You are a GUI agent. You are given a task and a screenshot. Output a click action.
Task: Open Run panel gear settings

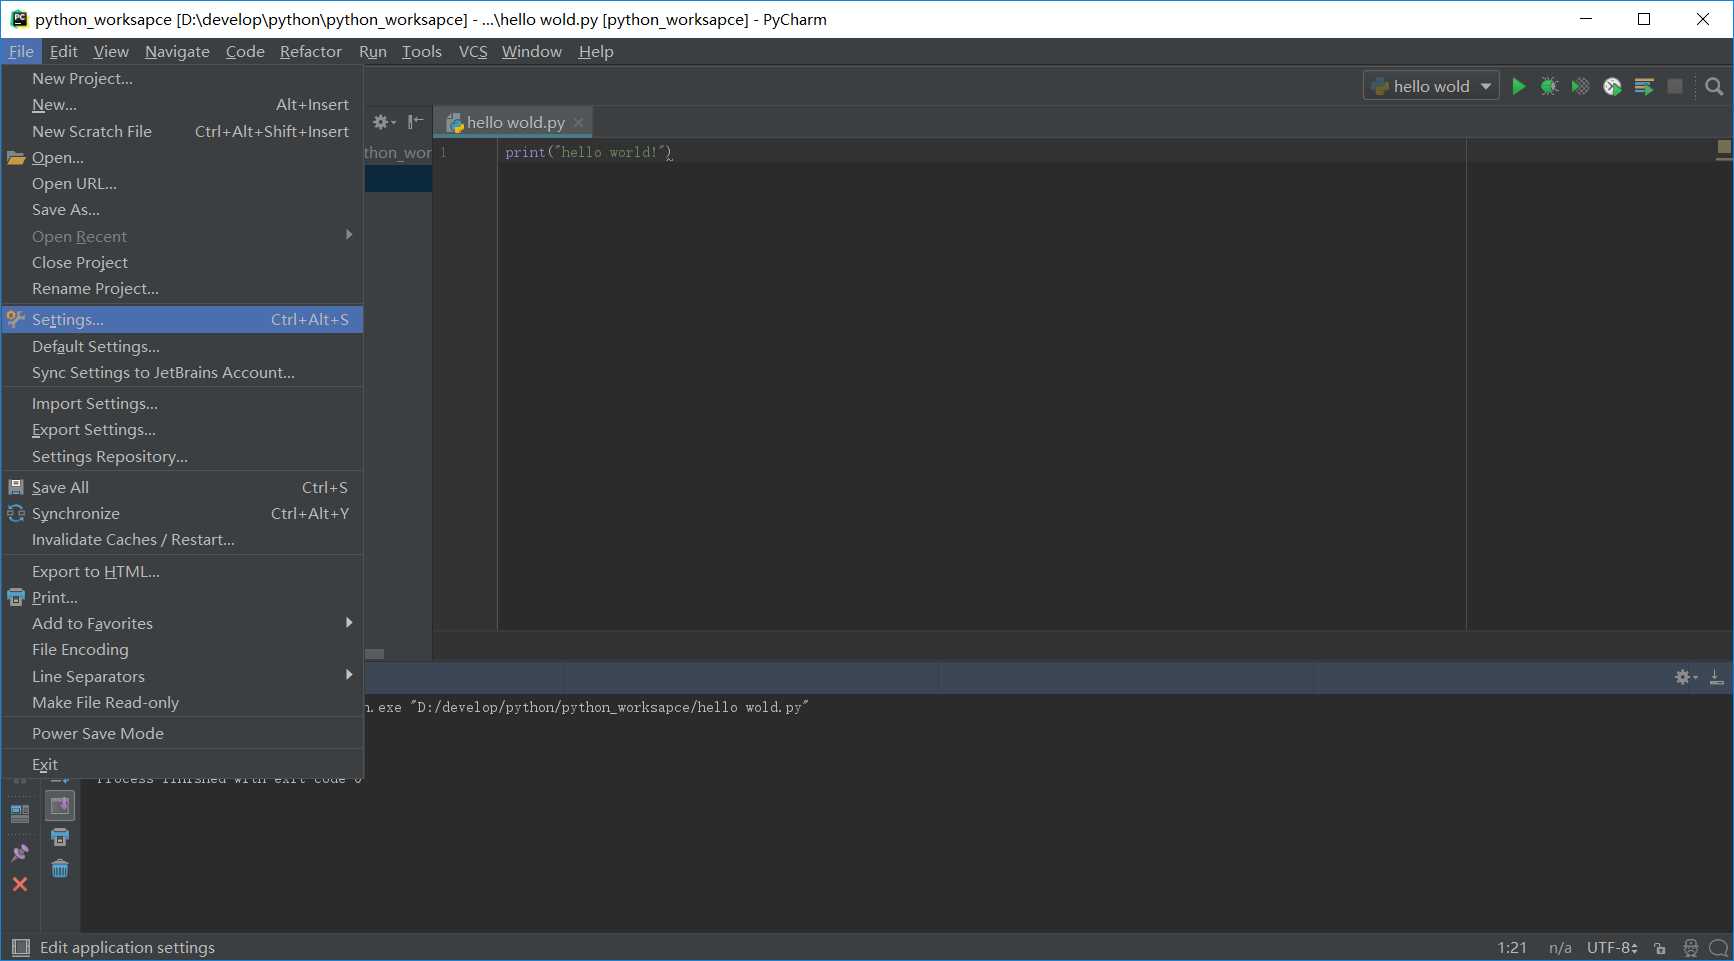(x=1686, y=677)
